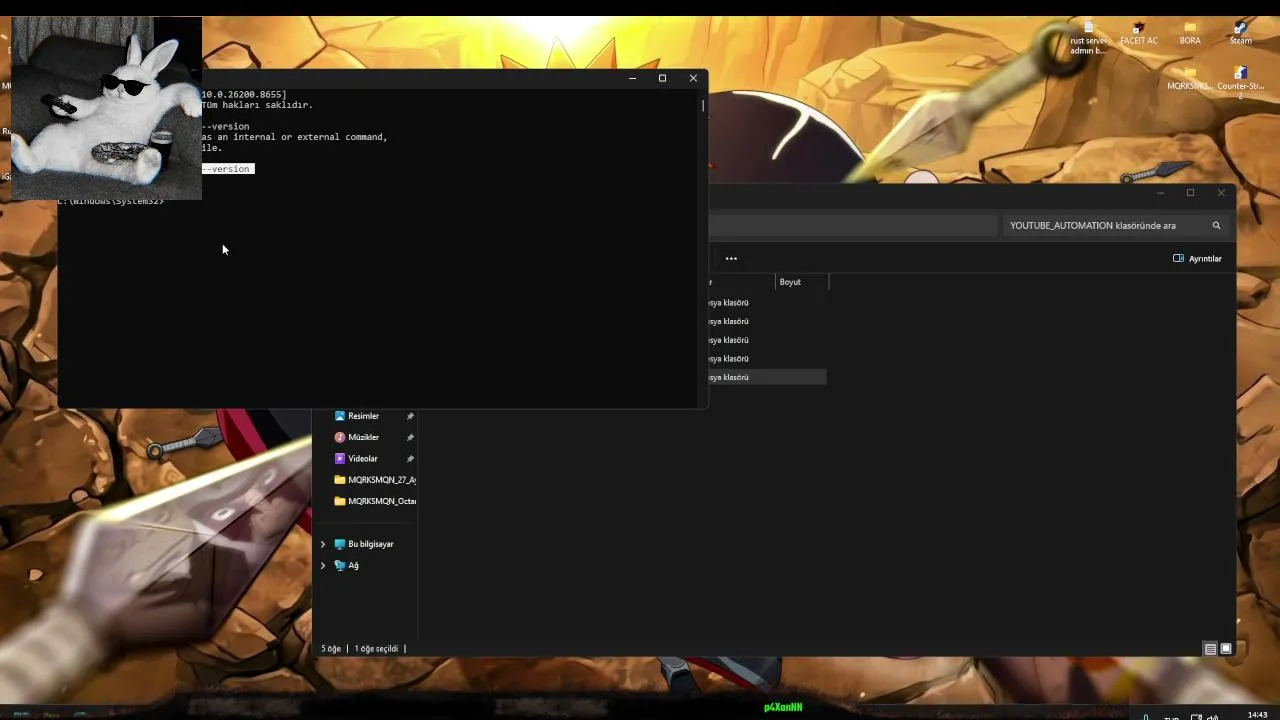The width and height of the screenshot is (1280, 720).
Task: Open the MQRKSMQN_27 folder in sidebar
Action: pyautogui.click(x=375, y=480)
